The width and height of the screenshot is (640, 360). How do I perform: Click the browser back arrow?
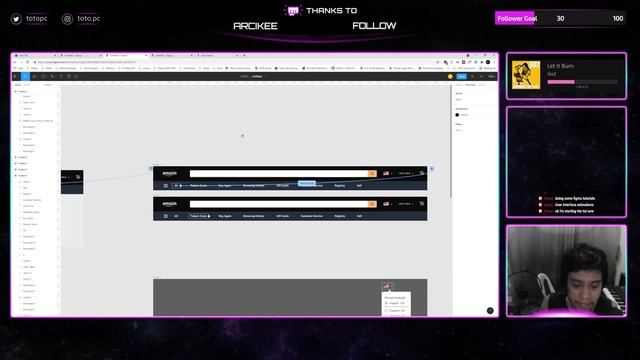(16, 62)
